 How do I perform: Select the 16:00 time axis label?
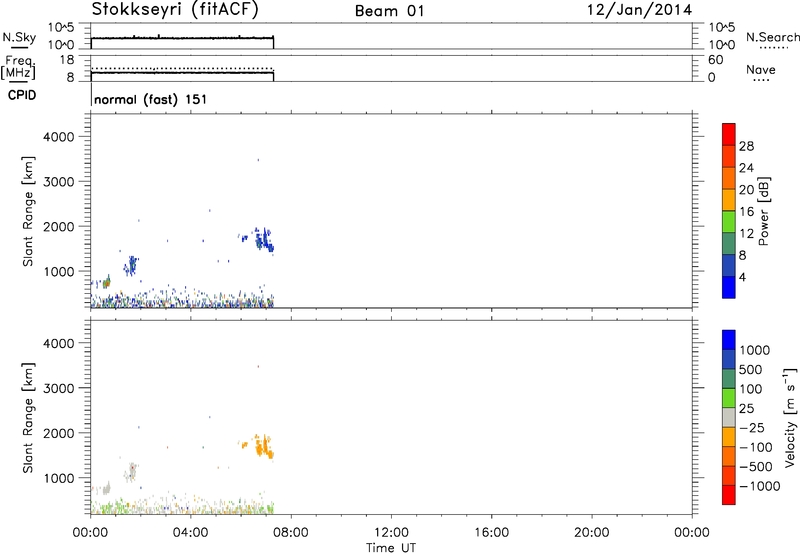tap(491, 533)
